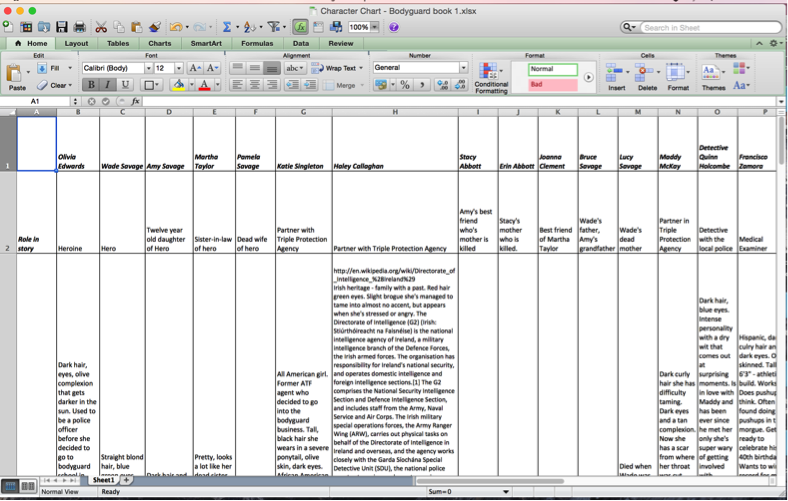Switch to the SmartArt tab
This screenshot has height=501, width=788.
tap(206, 44)
